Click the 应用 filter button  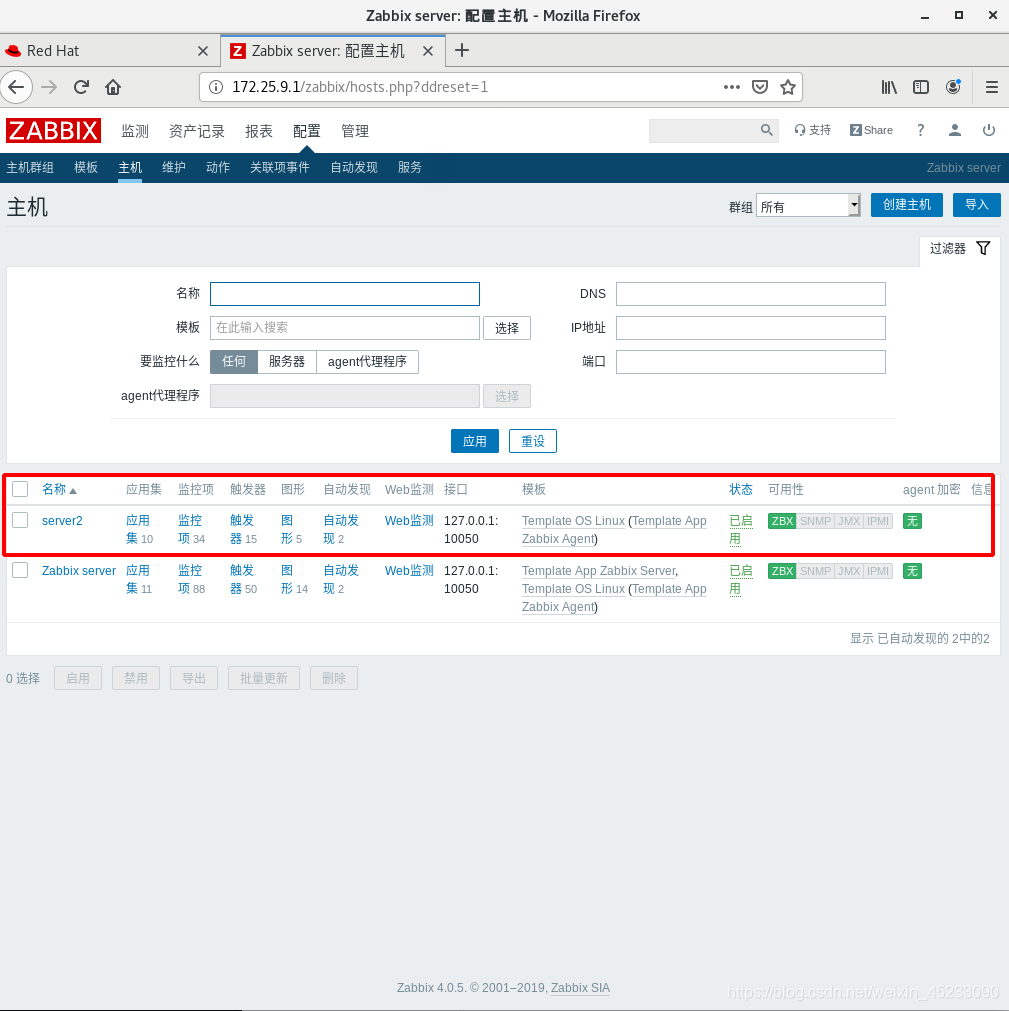[475, 441]
